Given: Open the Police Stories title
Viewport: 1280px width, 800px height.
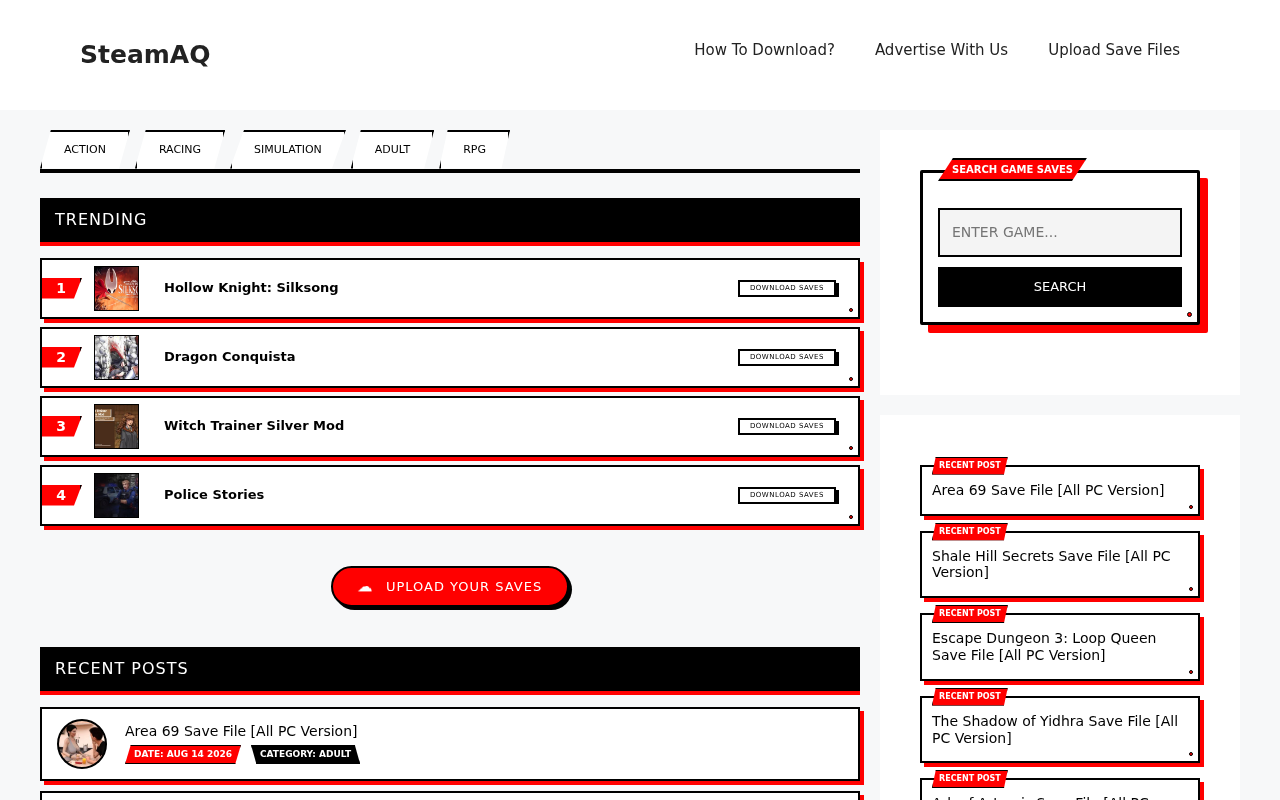Looking at the screenshot, I should pos(214,495).
